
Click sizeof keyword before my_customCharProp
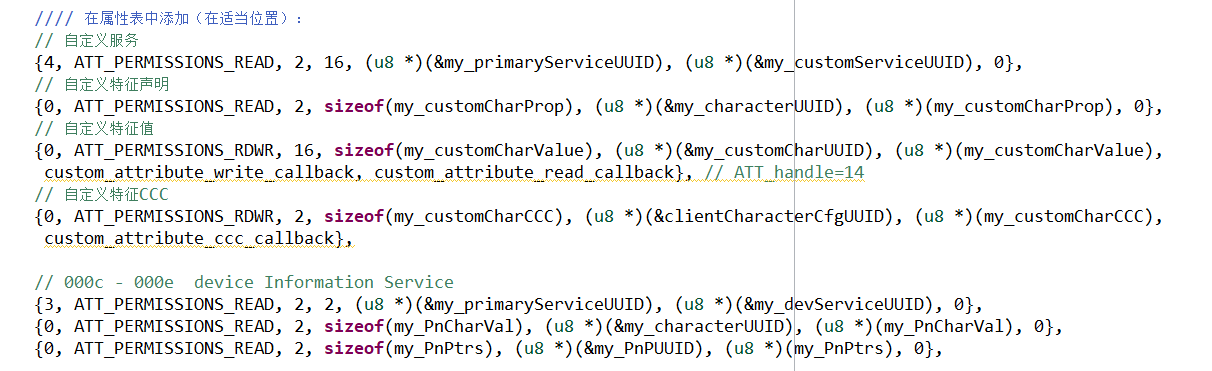click(x=354, y=106)
